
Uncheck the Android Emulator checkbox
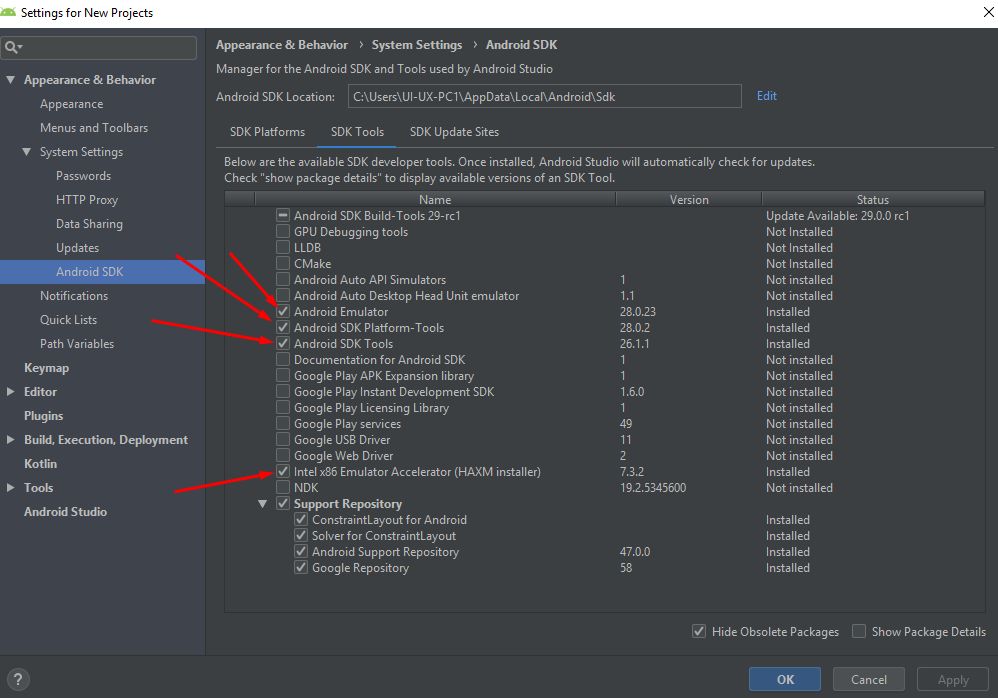(283, 311)
